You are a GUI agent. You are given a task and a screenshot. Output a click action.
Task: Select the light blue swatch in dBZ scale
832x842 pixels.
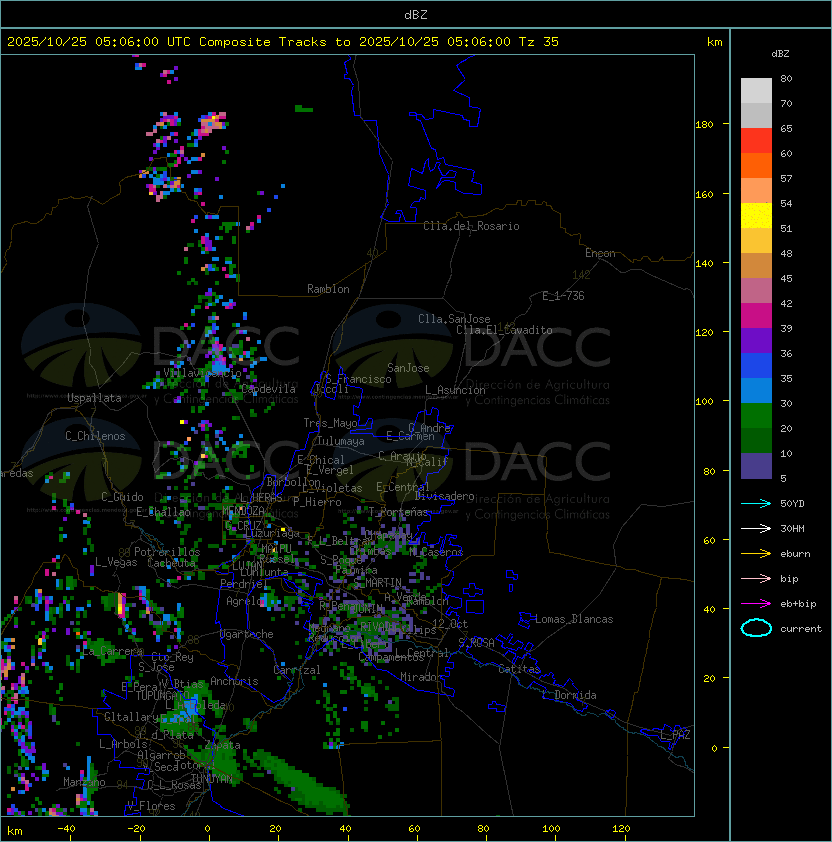point(756,391)
